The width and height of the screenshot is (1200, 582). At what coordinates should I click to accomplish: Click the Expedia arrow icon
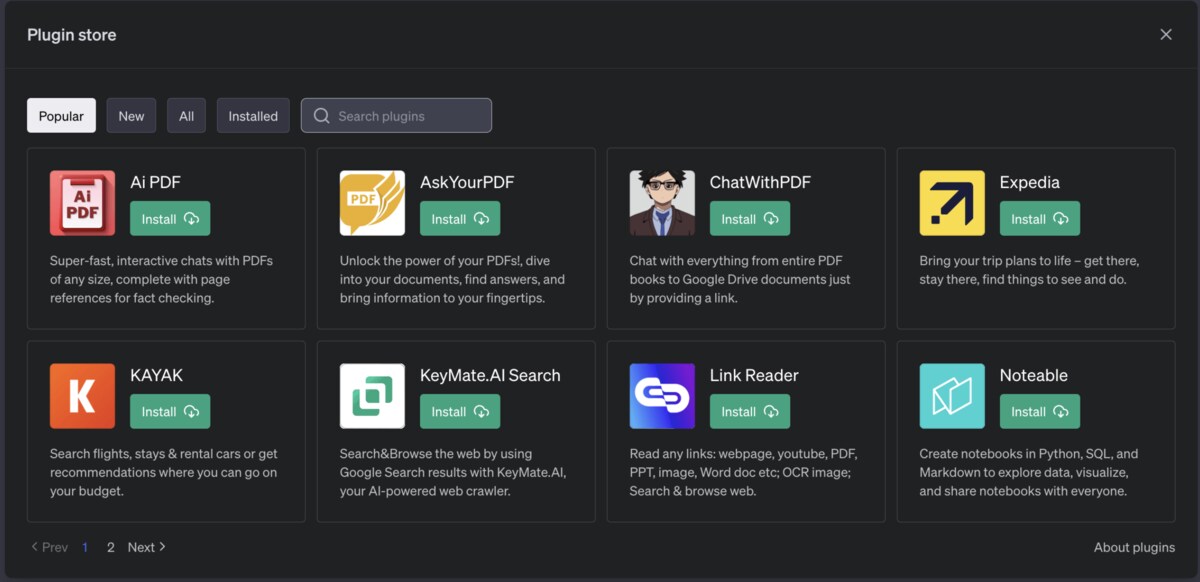click(951, 201)
